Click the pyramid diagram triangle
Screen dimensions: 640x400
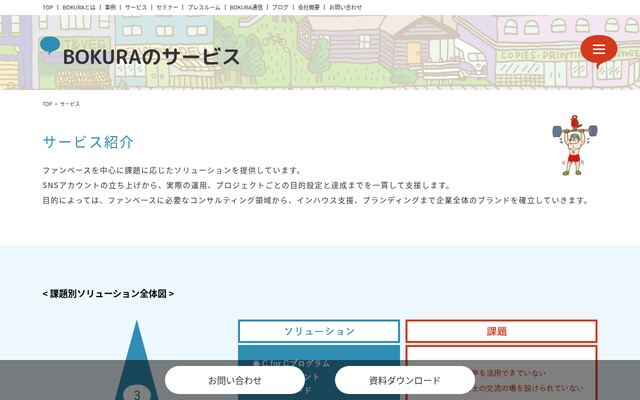click(x=137, y=360)
